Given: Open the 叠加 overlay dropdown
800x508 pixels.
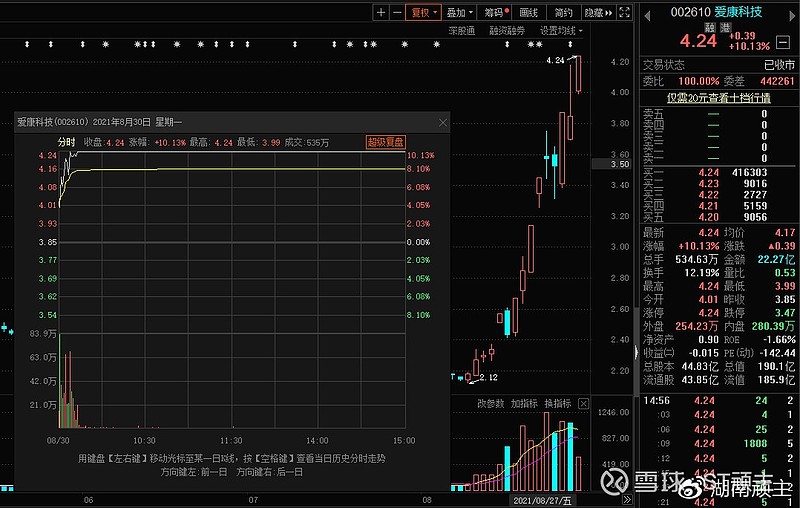Looking at the screenshot, I should (460, 13).
